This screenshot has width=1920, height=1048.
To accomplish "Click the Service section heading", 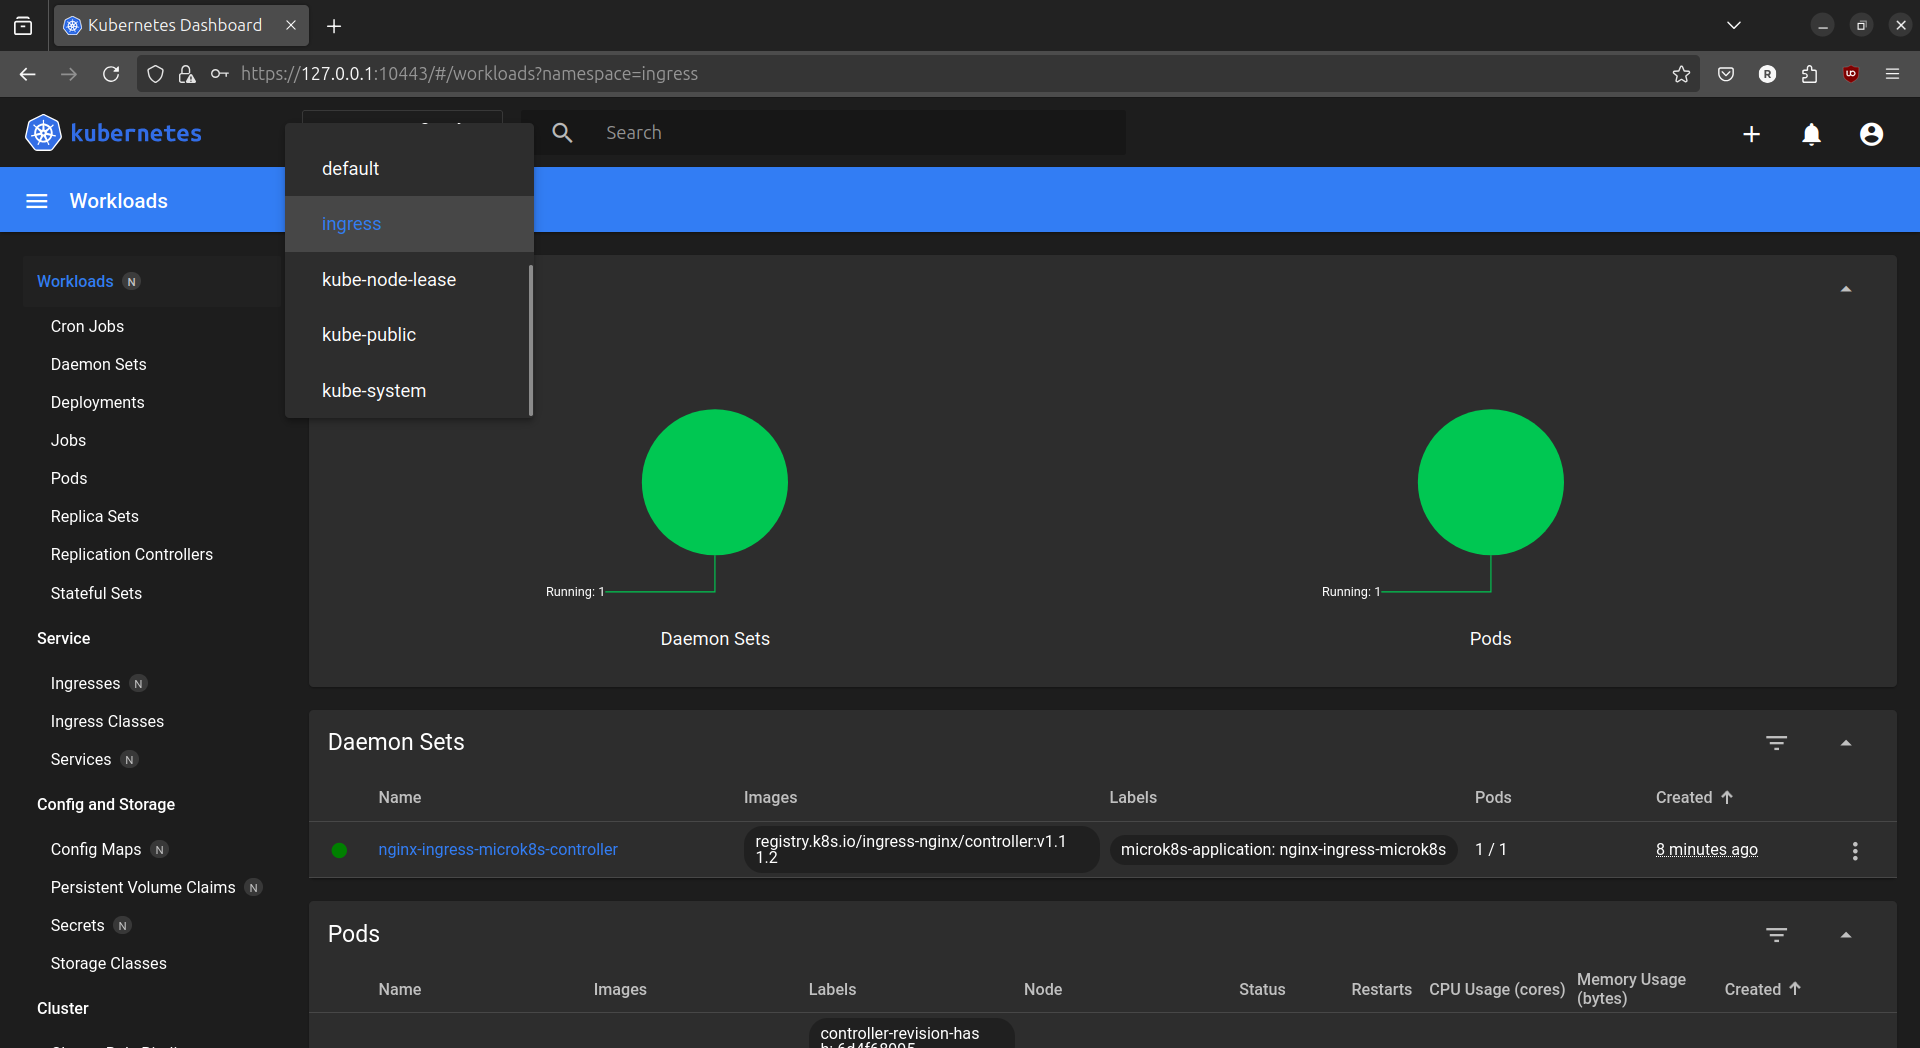I will [63, 639].
